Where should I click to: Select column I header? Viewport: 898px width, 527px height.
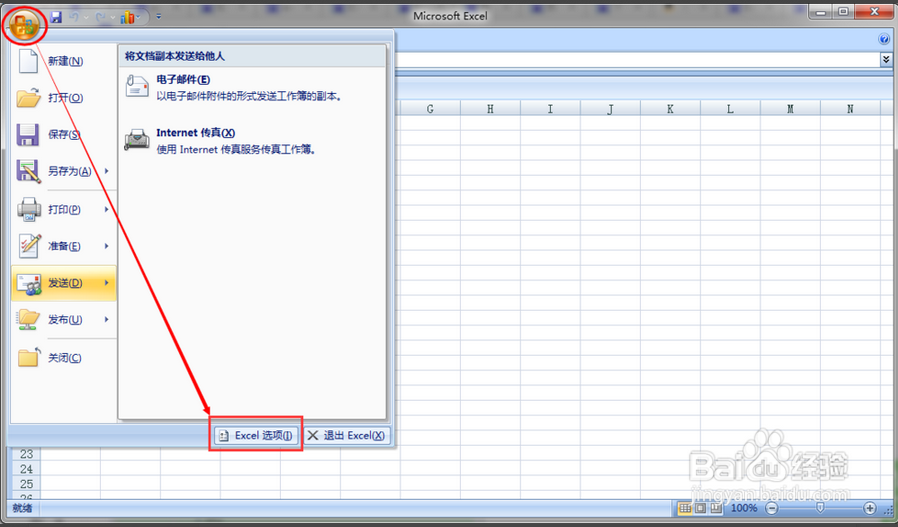coord(550,109)
